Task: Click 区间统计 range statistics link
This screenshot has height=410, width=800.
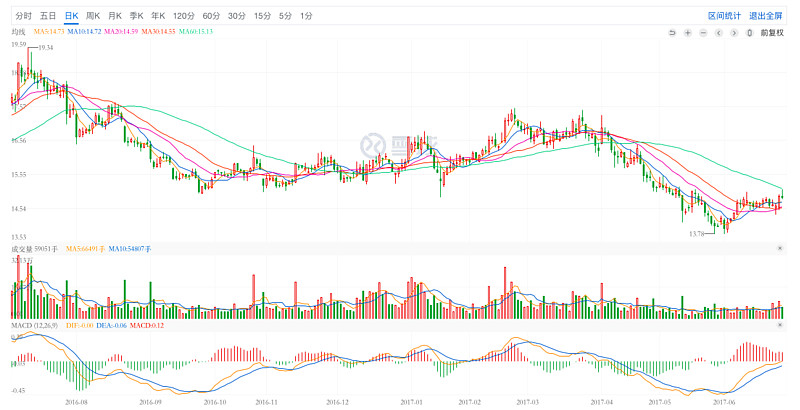Action: coord(724,16)
